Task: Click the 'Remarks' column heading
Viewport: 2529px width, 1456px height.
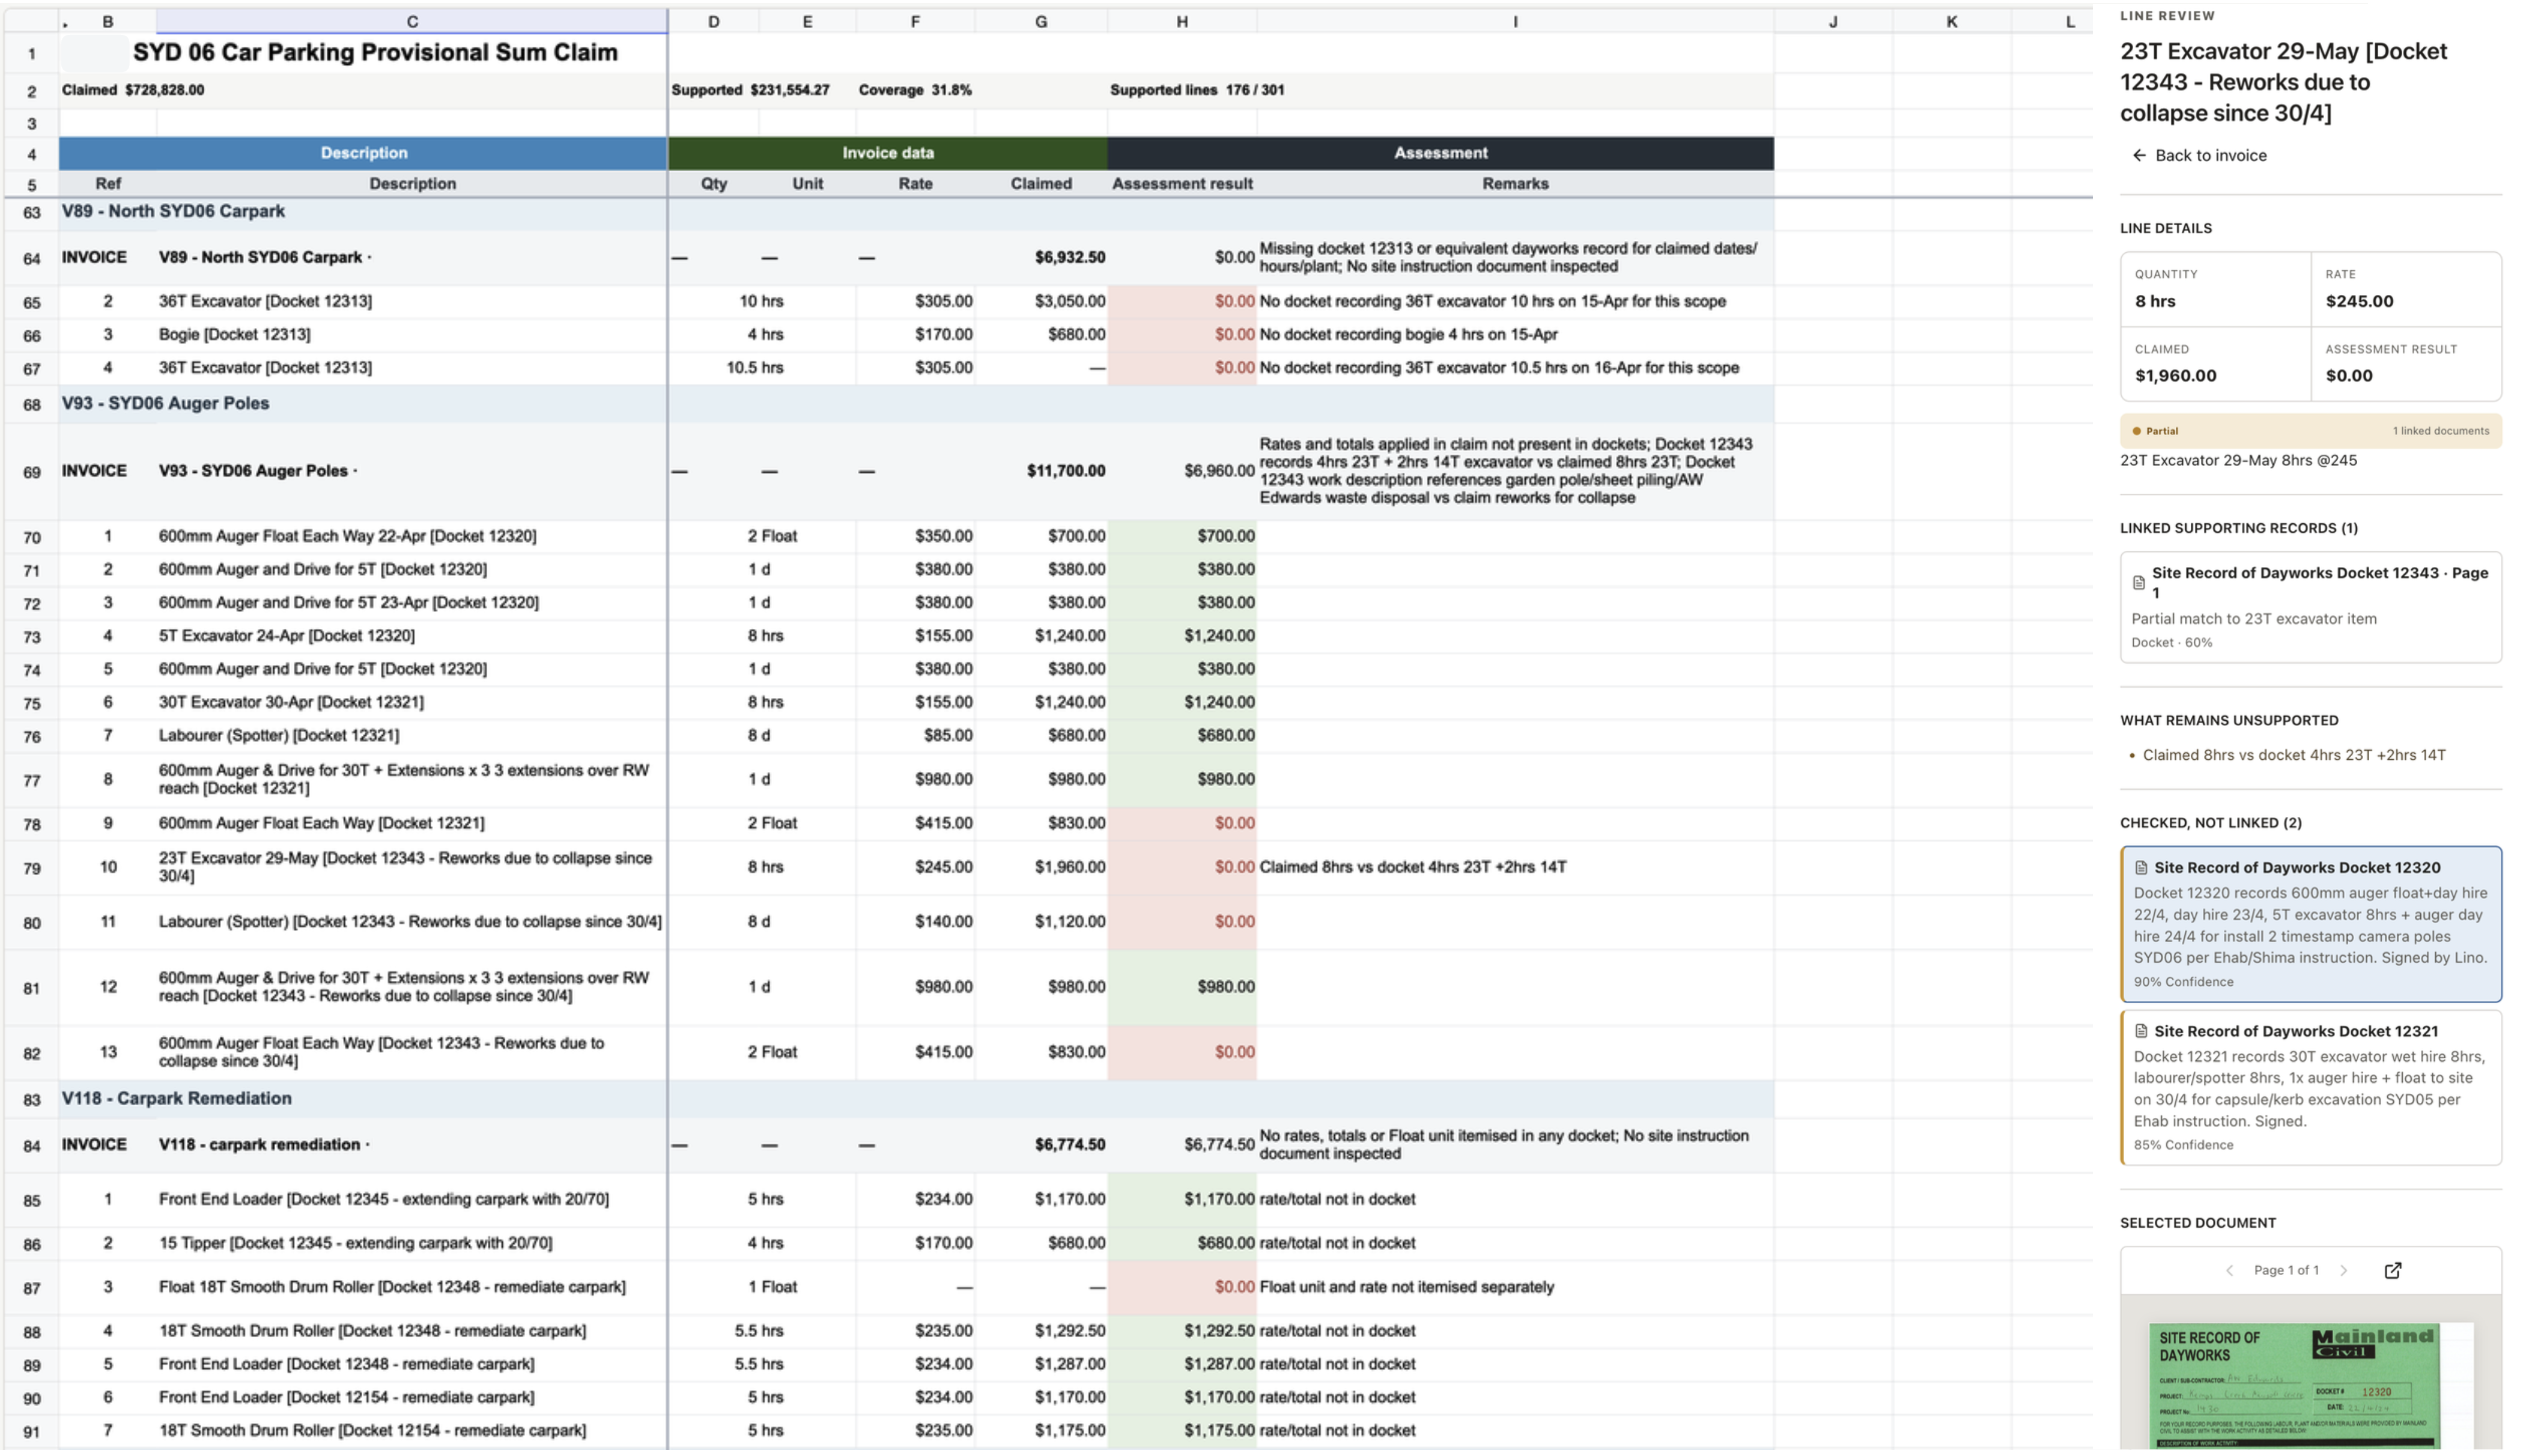Action: pos(1514,184)
